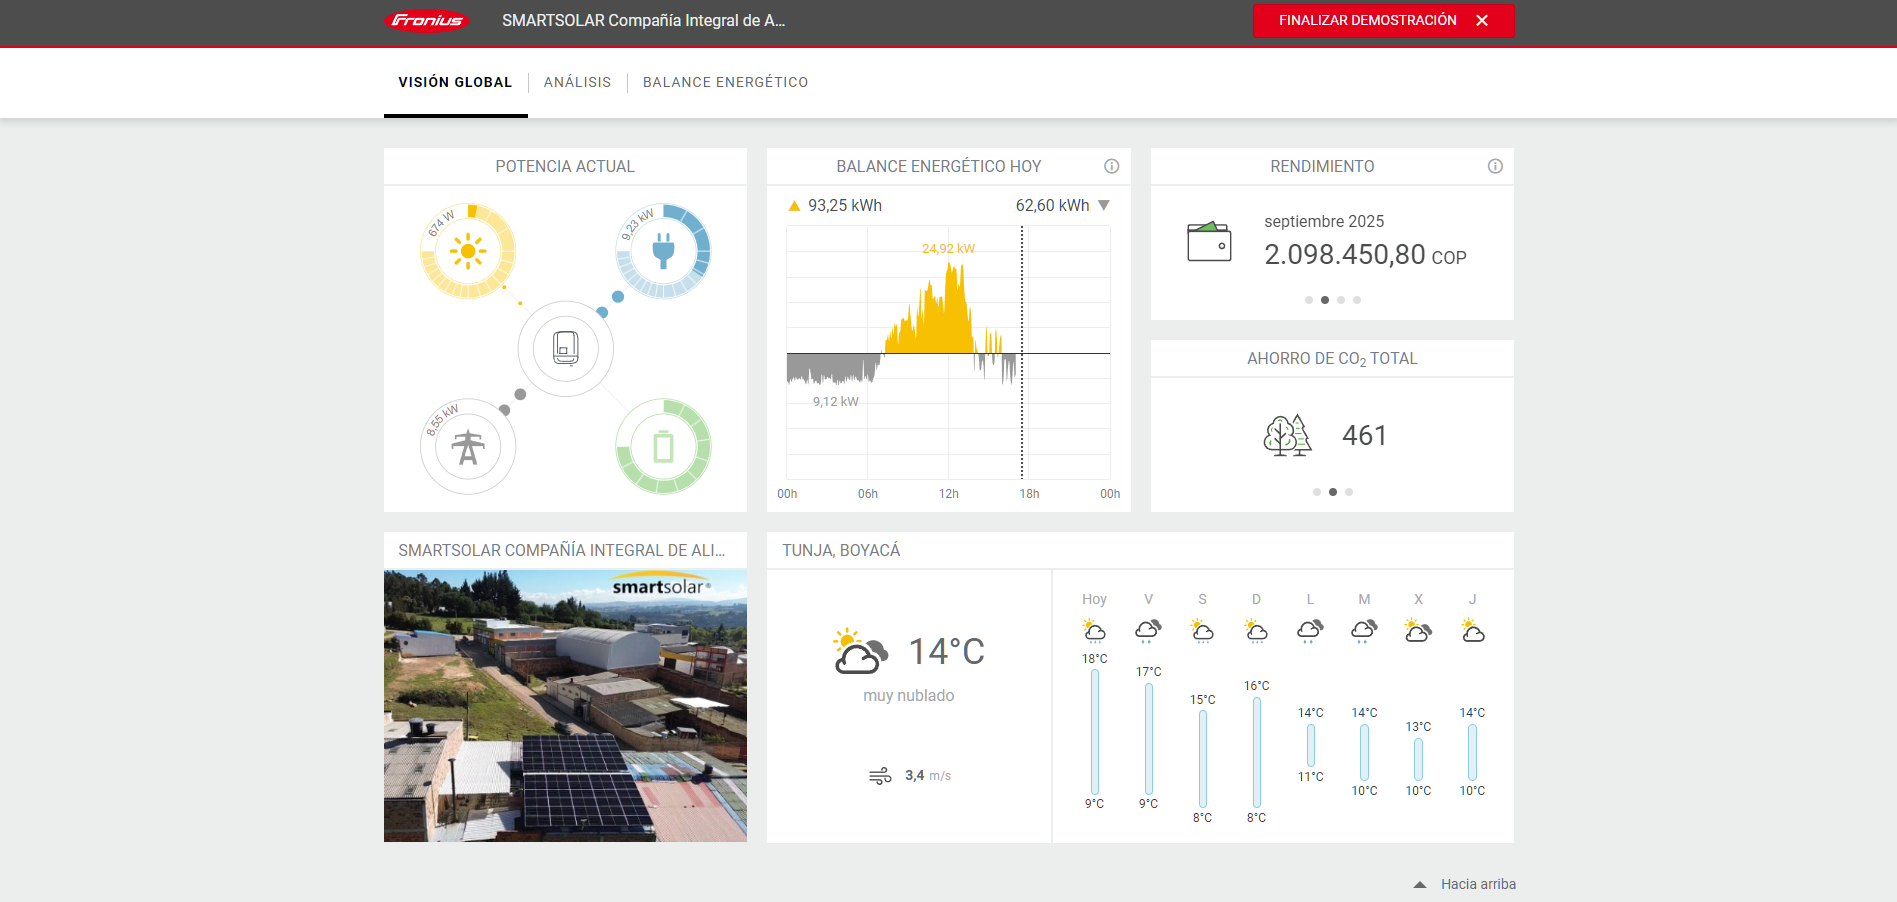
Task: Click the Hacia arriba arrow
Action: (x=1420, y=884)
